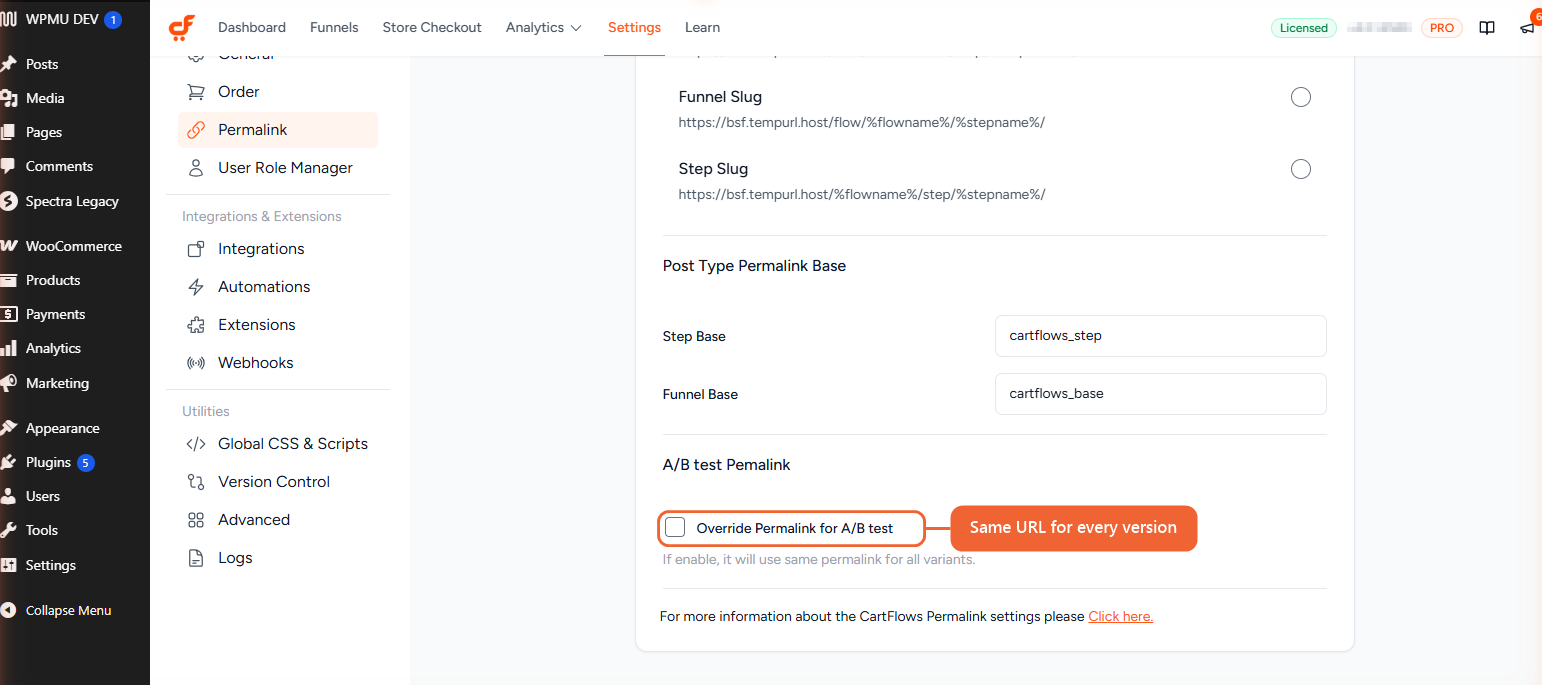Open the announcements megaphone icon
This screenshot has height=685, width=1542.
pos(1527,28)
